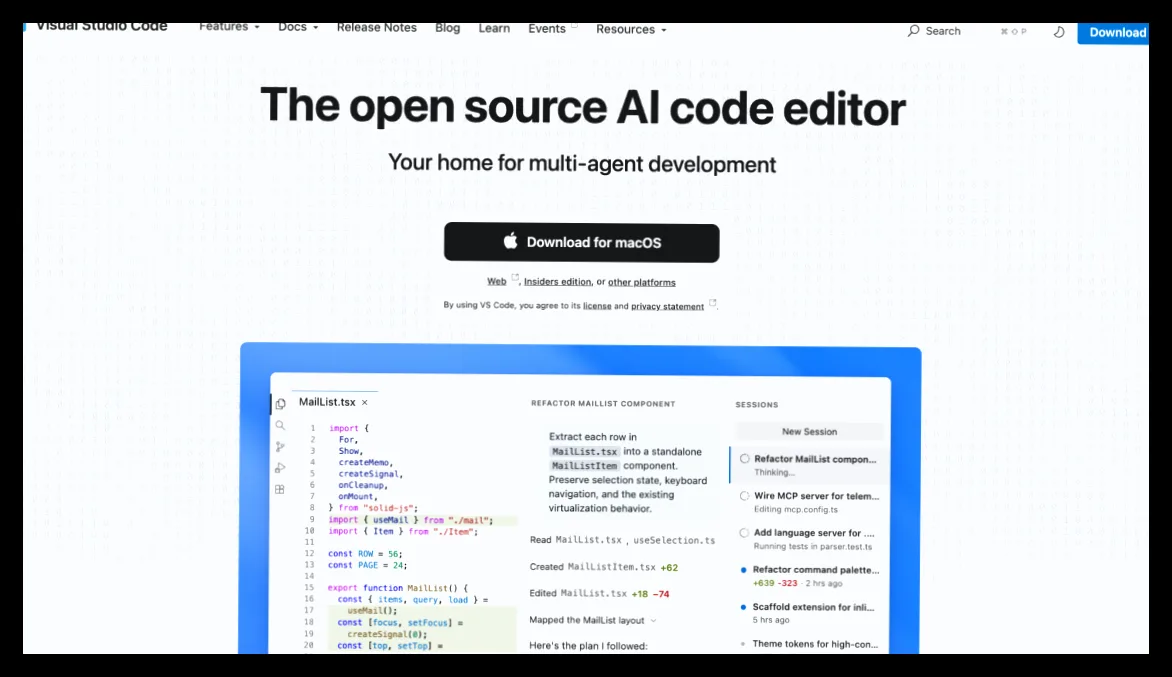Screen dimensions: 1172x677
Task: Select the search icon in editor activity bar
Action: click(x=280, y=425)
